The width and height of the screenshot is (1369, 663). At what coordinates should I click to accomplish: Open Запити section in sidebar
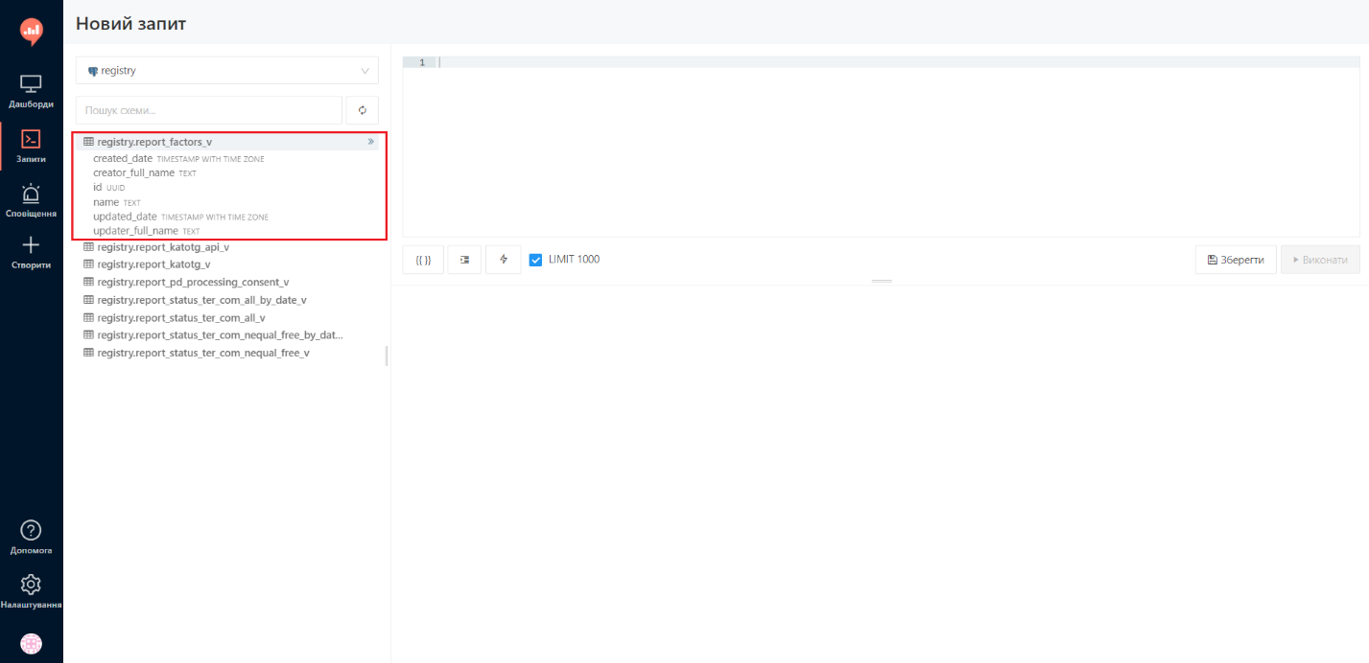(31, 147)
